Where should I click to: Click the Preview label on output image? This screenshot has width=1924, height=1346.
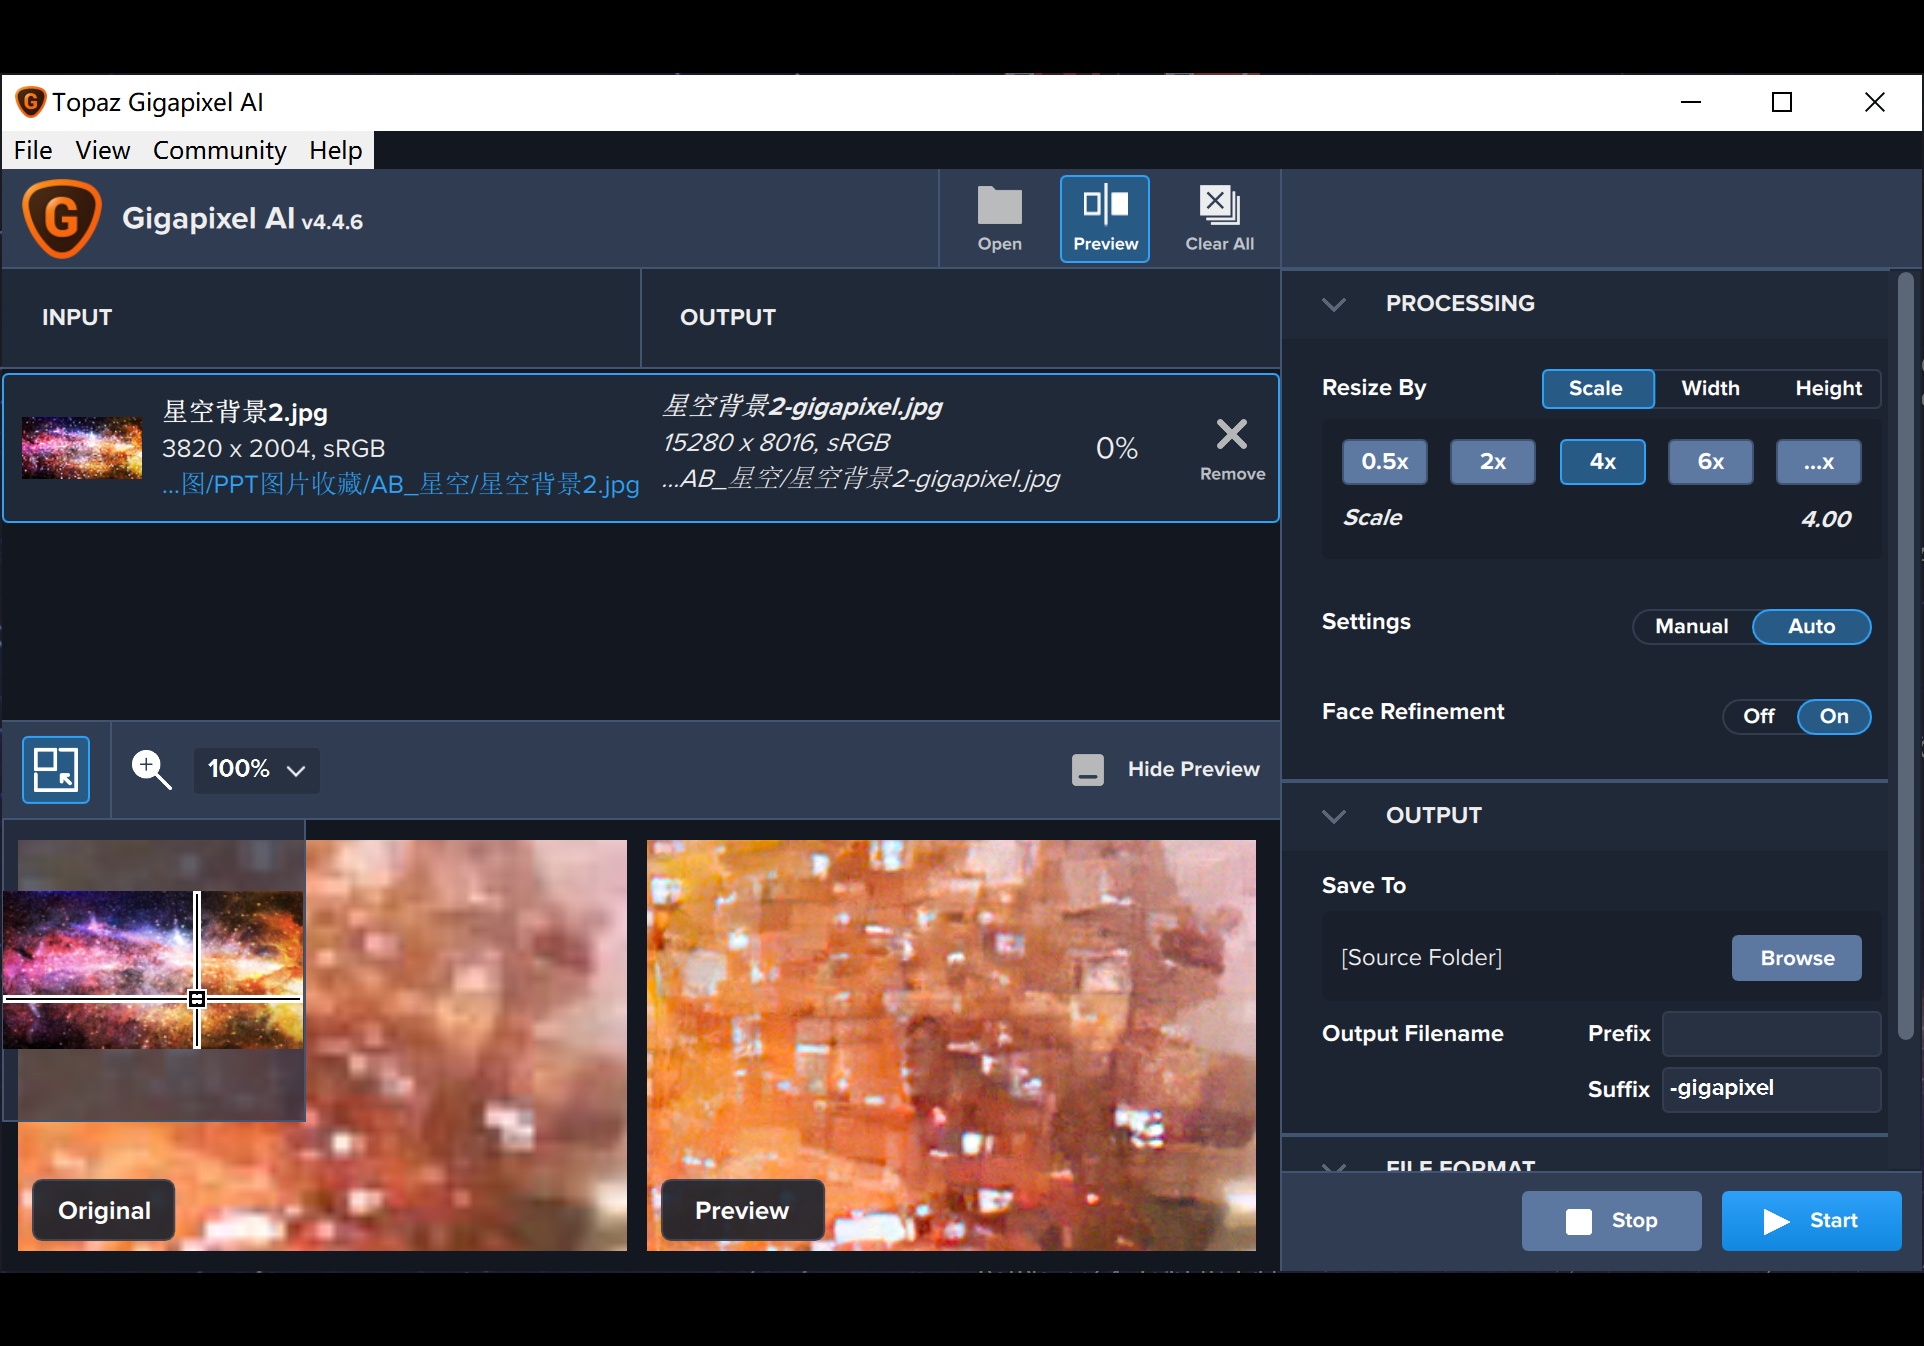(x=742, y=1211)
